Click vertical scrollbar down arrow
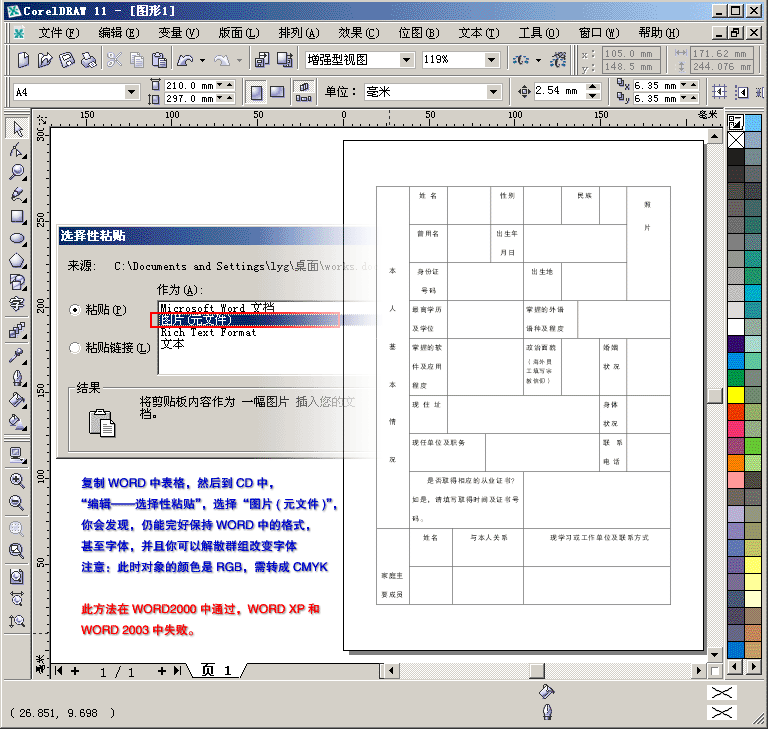This screenshot has width=768, height=729. [x=715, y=655]
